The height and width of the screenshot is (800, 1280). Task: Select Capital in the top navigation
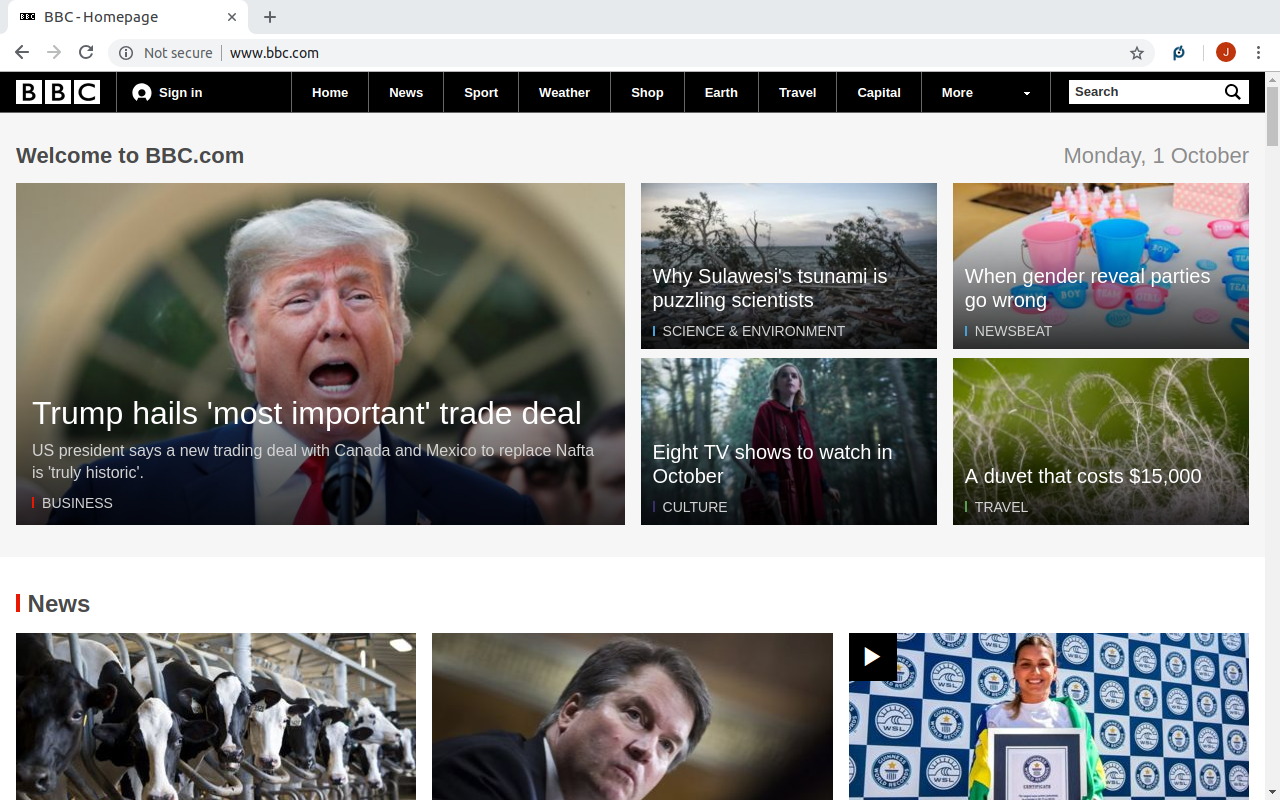point(879,92)
